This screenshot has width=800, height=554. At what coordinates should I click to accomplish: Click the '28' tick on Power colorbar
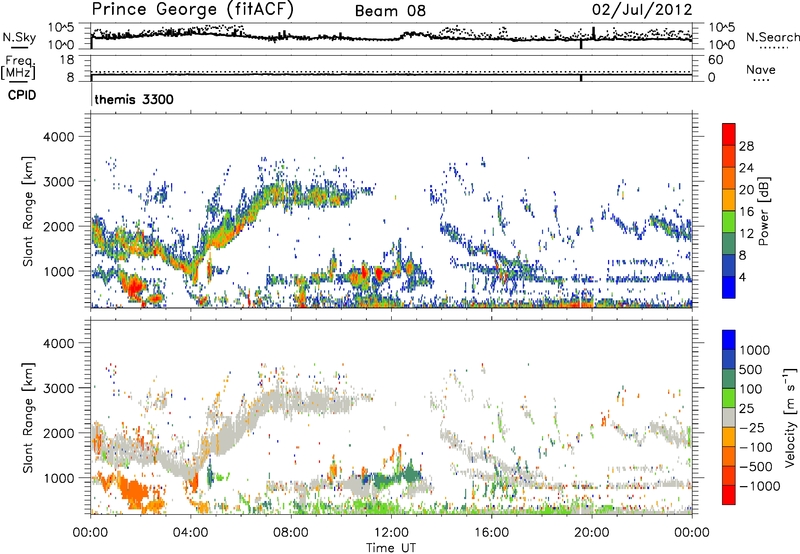(x=746, y=146)
